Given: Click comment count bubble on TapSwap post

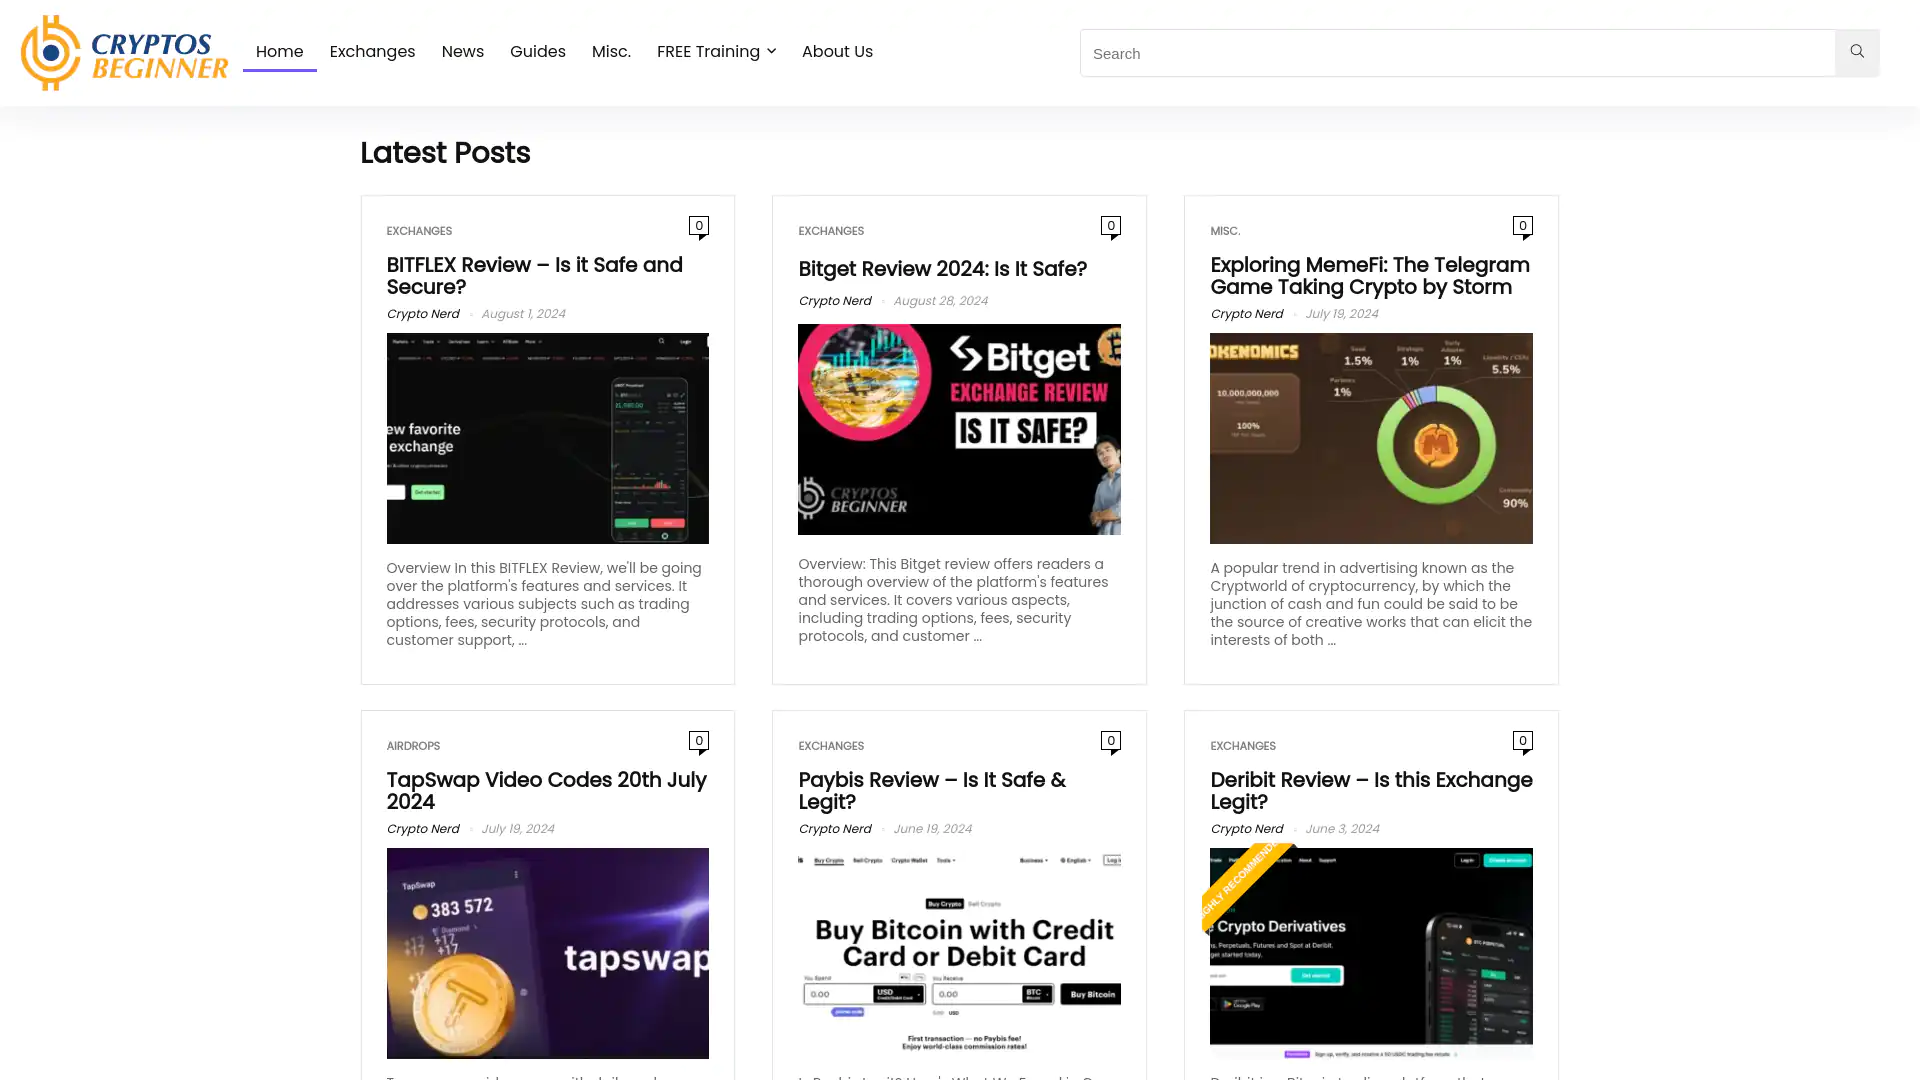Looking at the screenshot, I should coord(699,741).
